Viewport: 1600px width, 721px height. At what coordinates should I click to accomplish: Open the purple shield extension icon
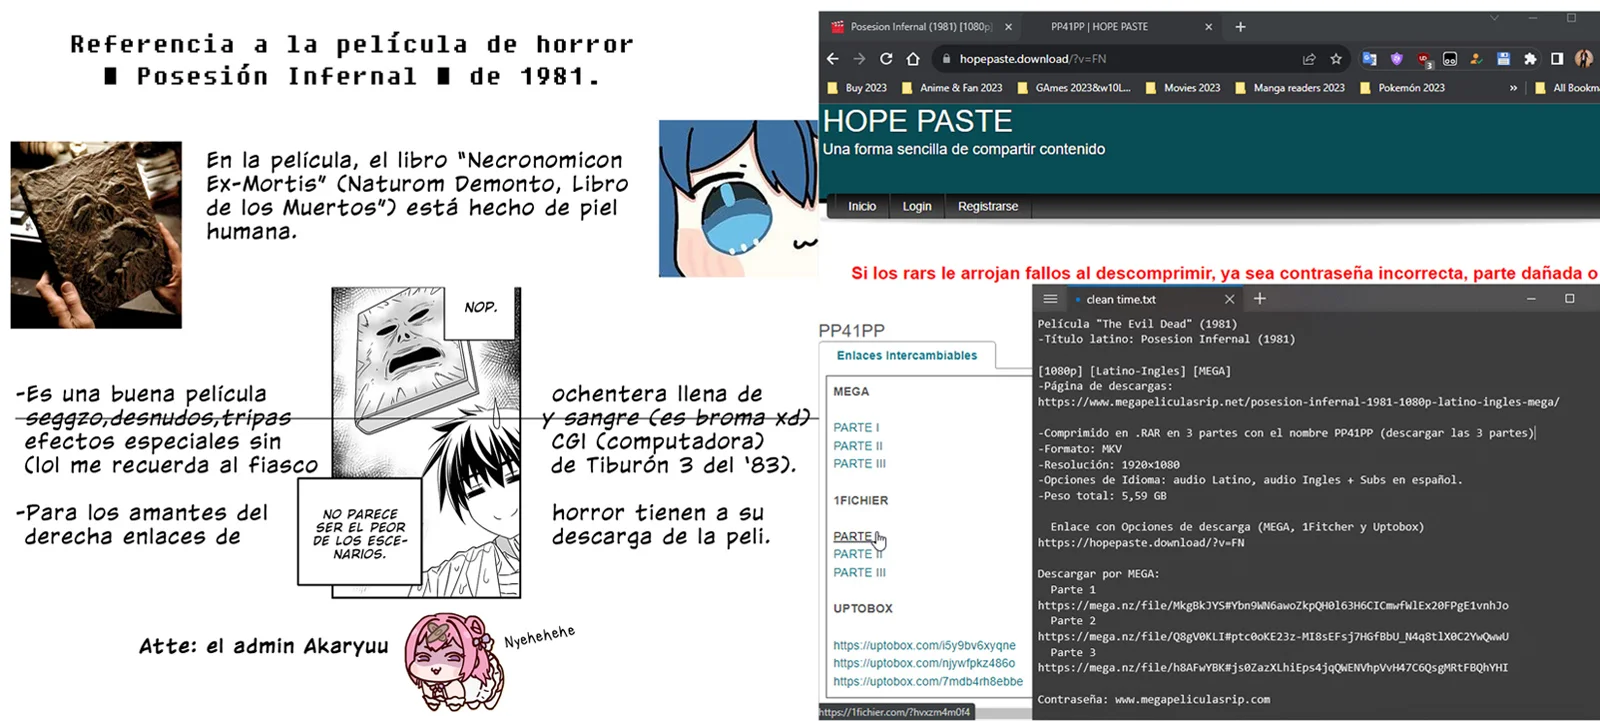(1396, 59)
